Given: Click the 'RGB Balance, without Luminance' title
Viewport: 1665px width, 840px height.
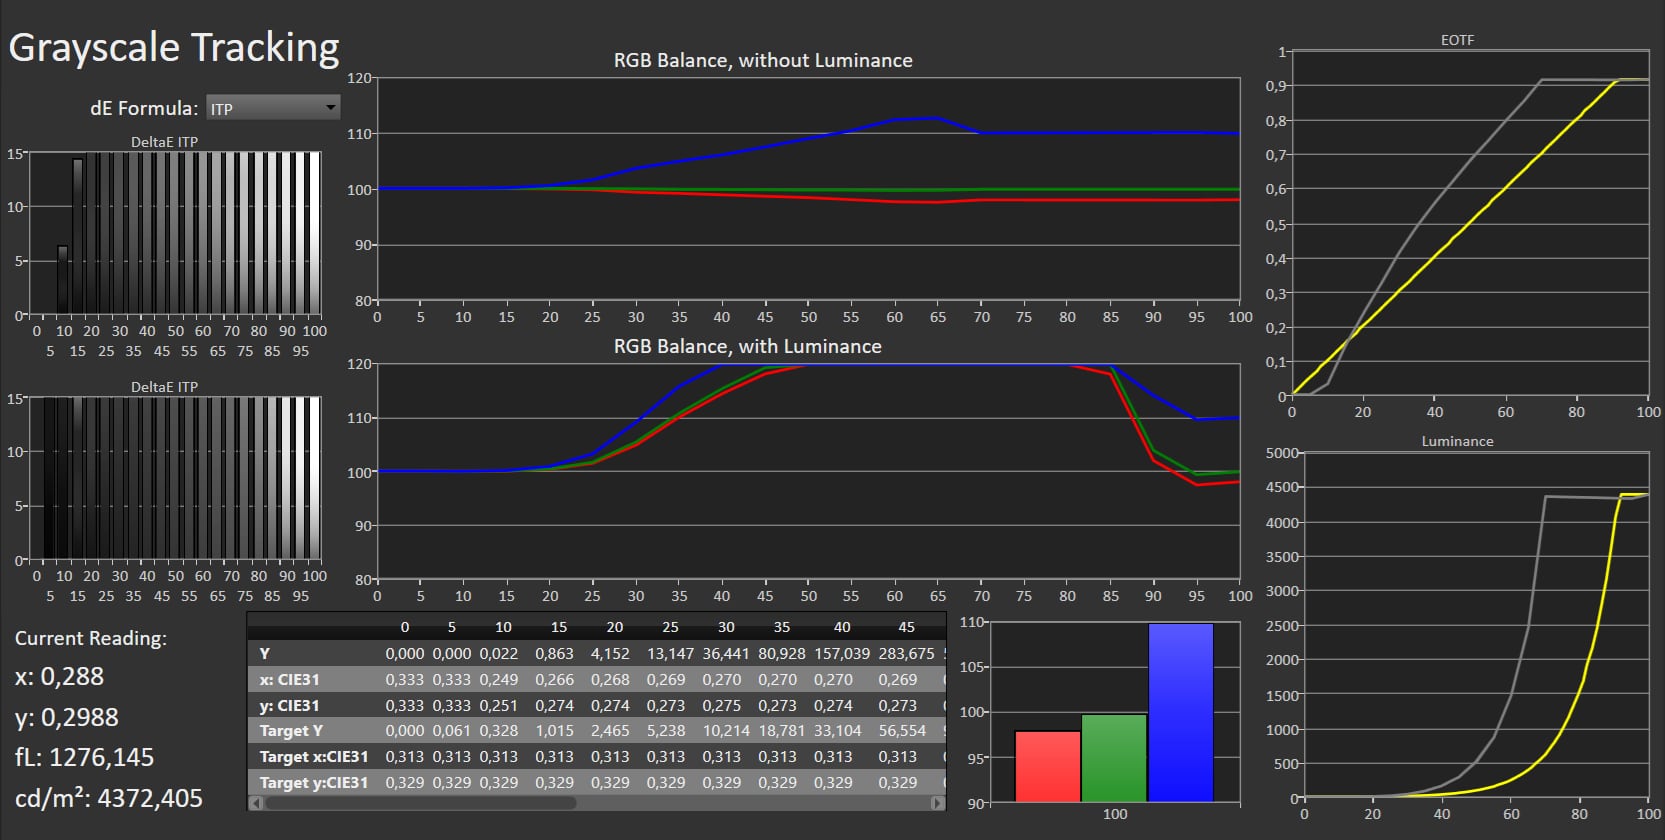Looking at the screenshot, I should [763, 61].
